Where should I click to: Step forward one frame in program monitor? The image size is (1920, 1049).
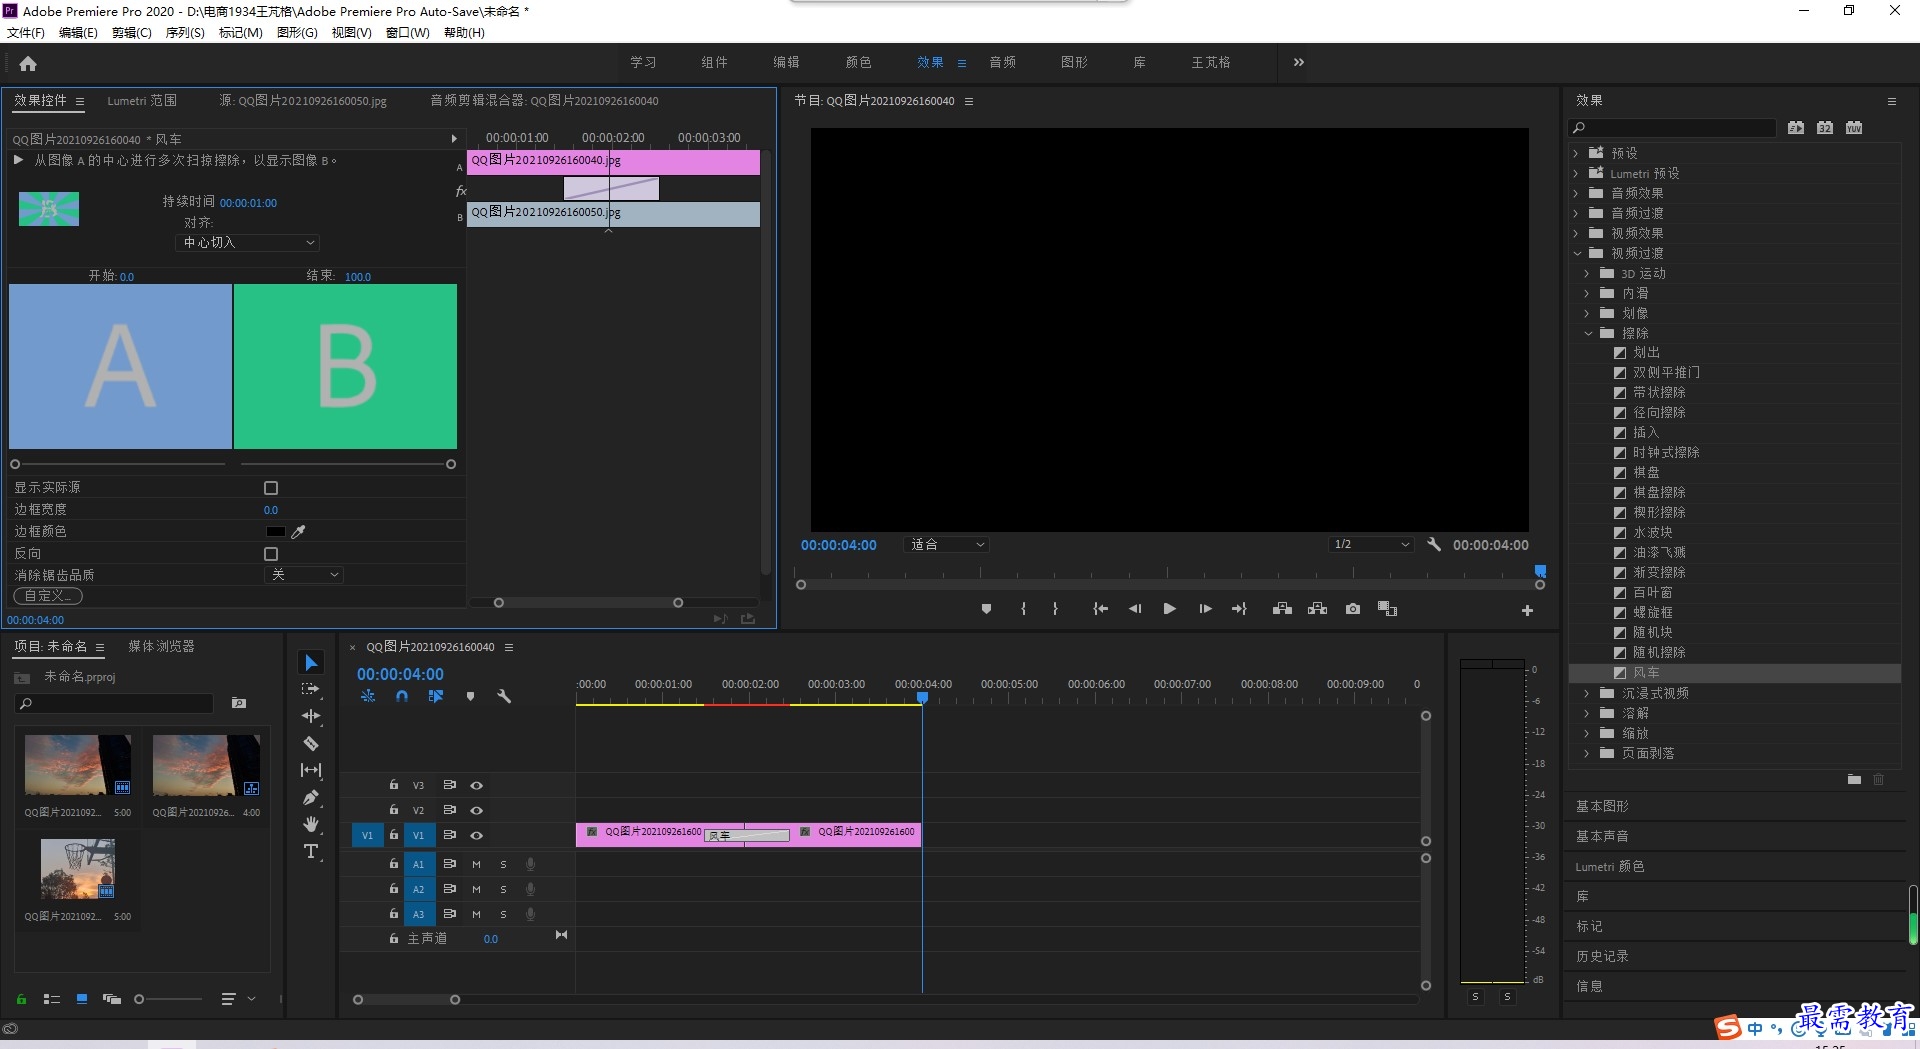click(1205, 609)
